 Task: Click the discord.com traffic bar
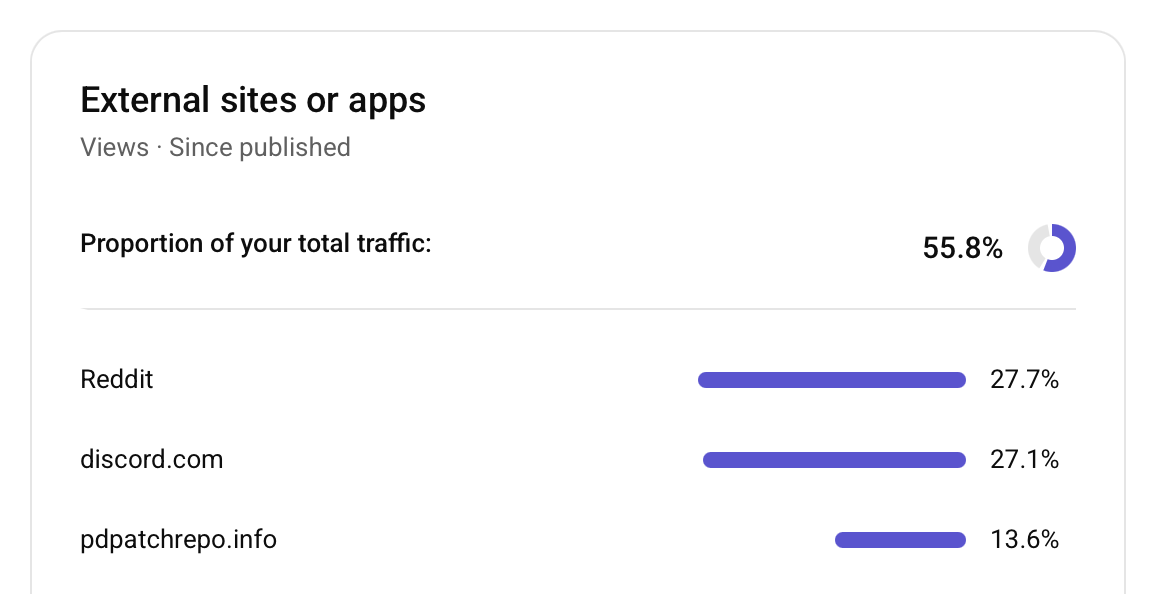[834, 460]
